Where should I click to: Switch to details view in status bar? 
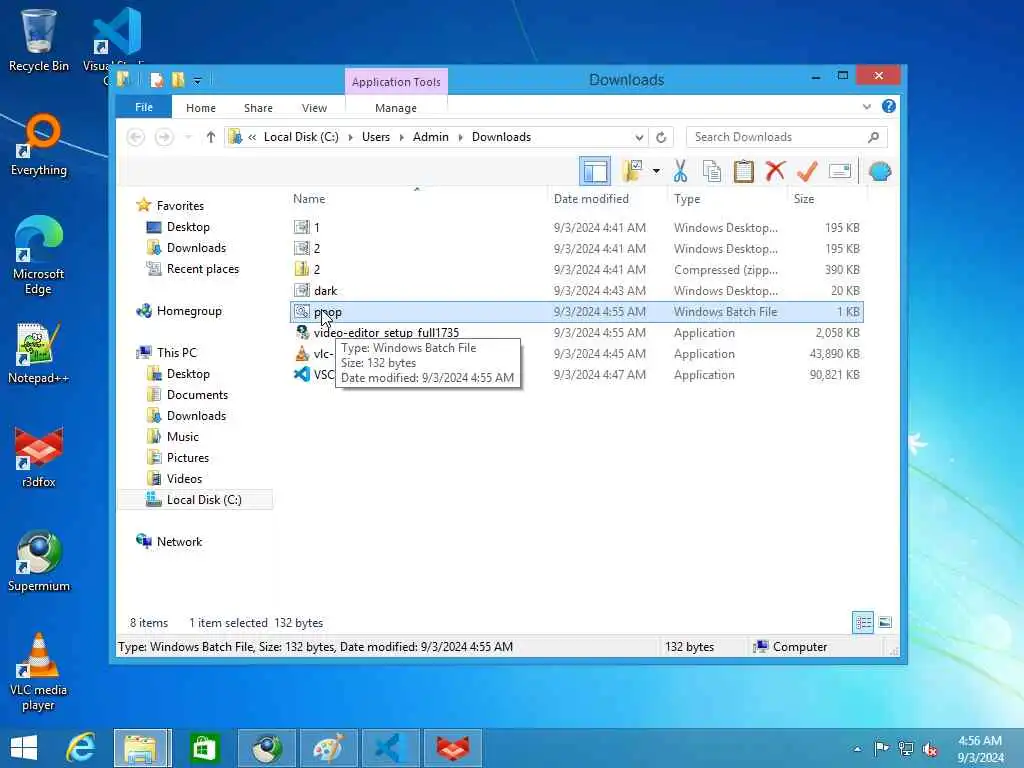[x=863, y=622]
